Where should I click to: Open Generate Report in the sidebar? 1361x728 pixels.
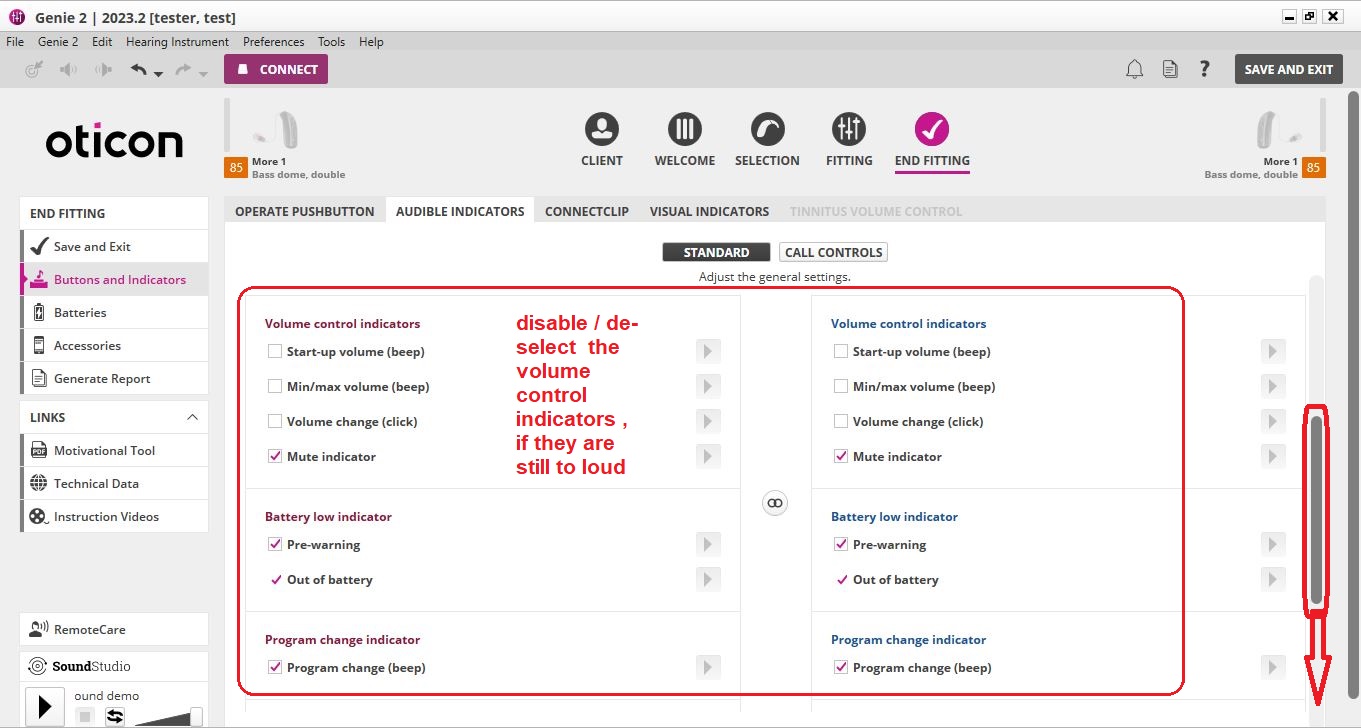coord(114,378)
